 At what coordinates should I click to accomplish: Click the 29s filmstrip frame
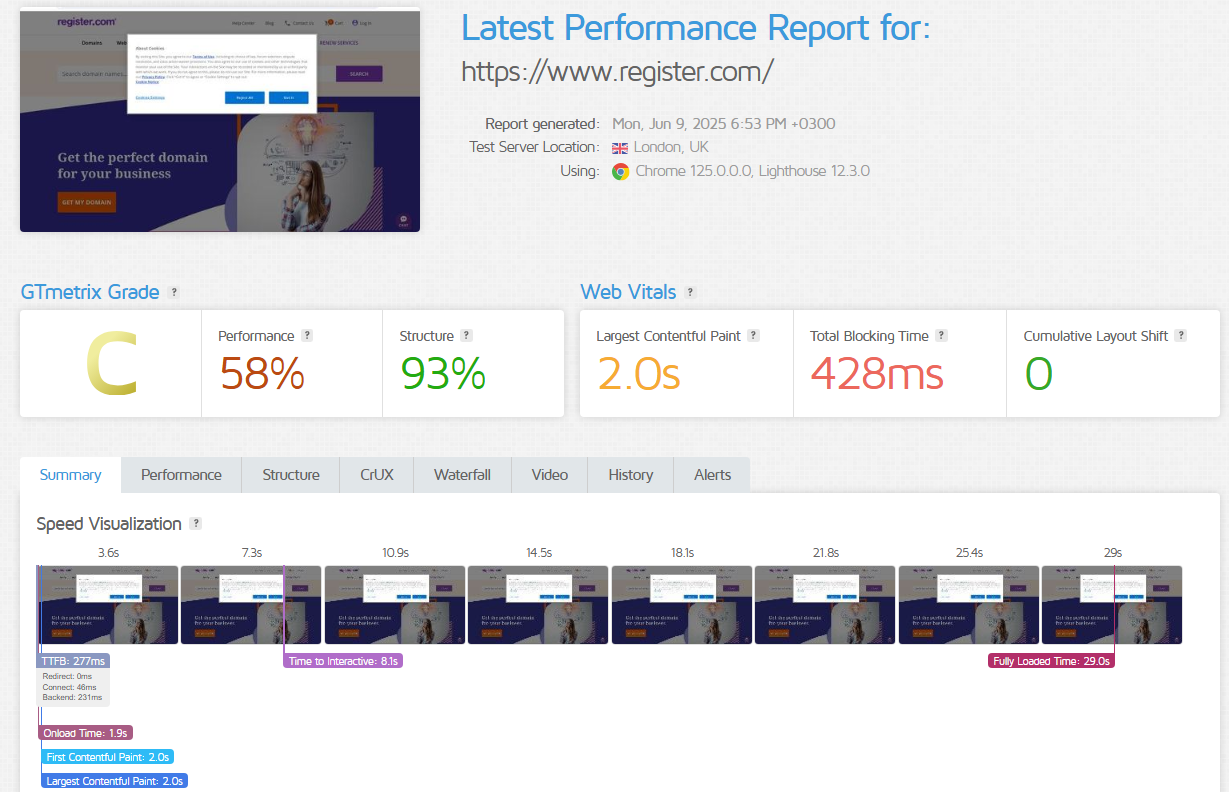tap(1112, 604)
